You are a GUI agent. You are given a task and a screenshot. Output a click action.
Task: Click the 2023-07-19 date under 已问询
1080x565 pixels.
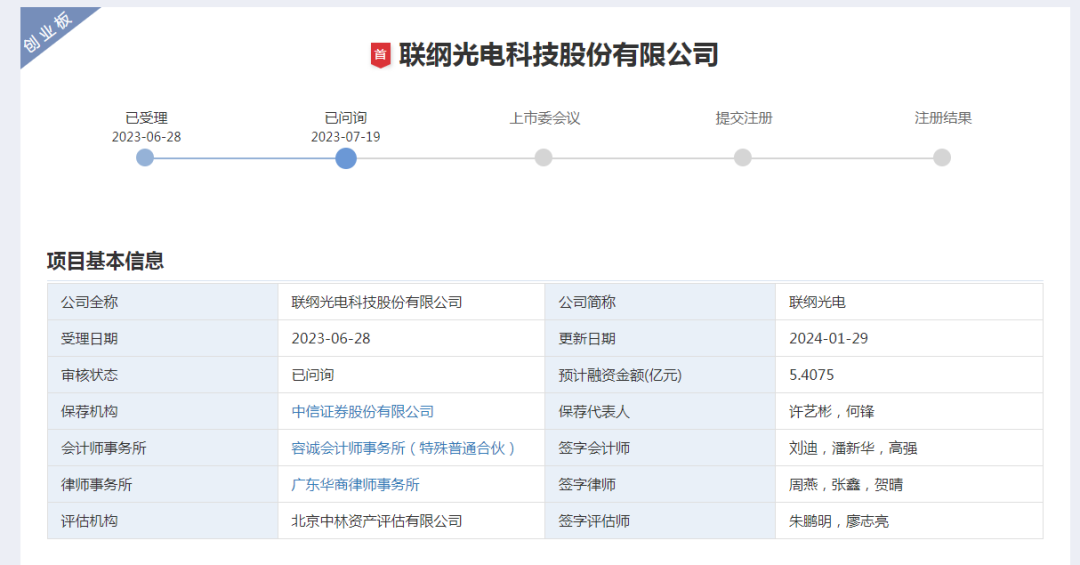click(x=346, y=136)
